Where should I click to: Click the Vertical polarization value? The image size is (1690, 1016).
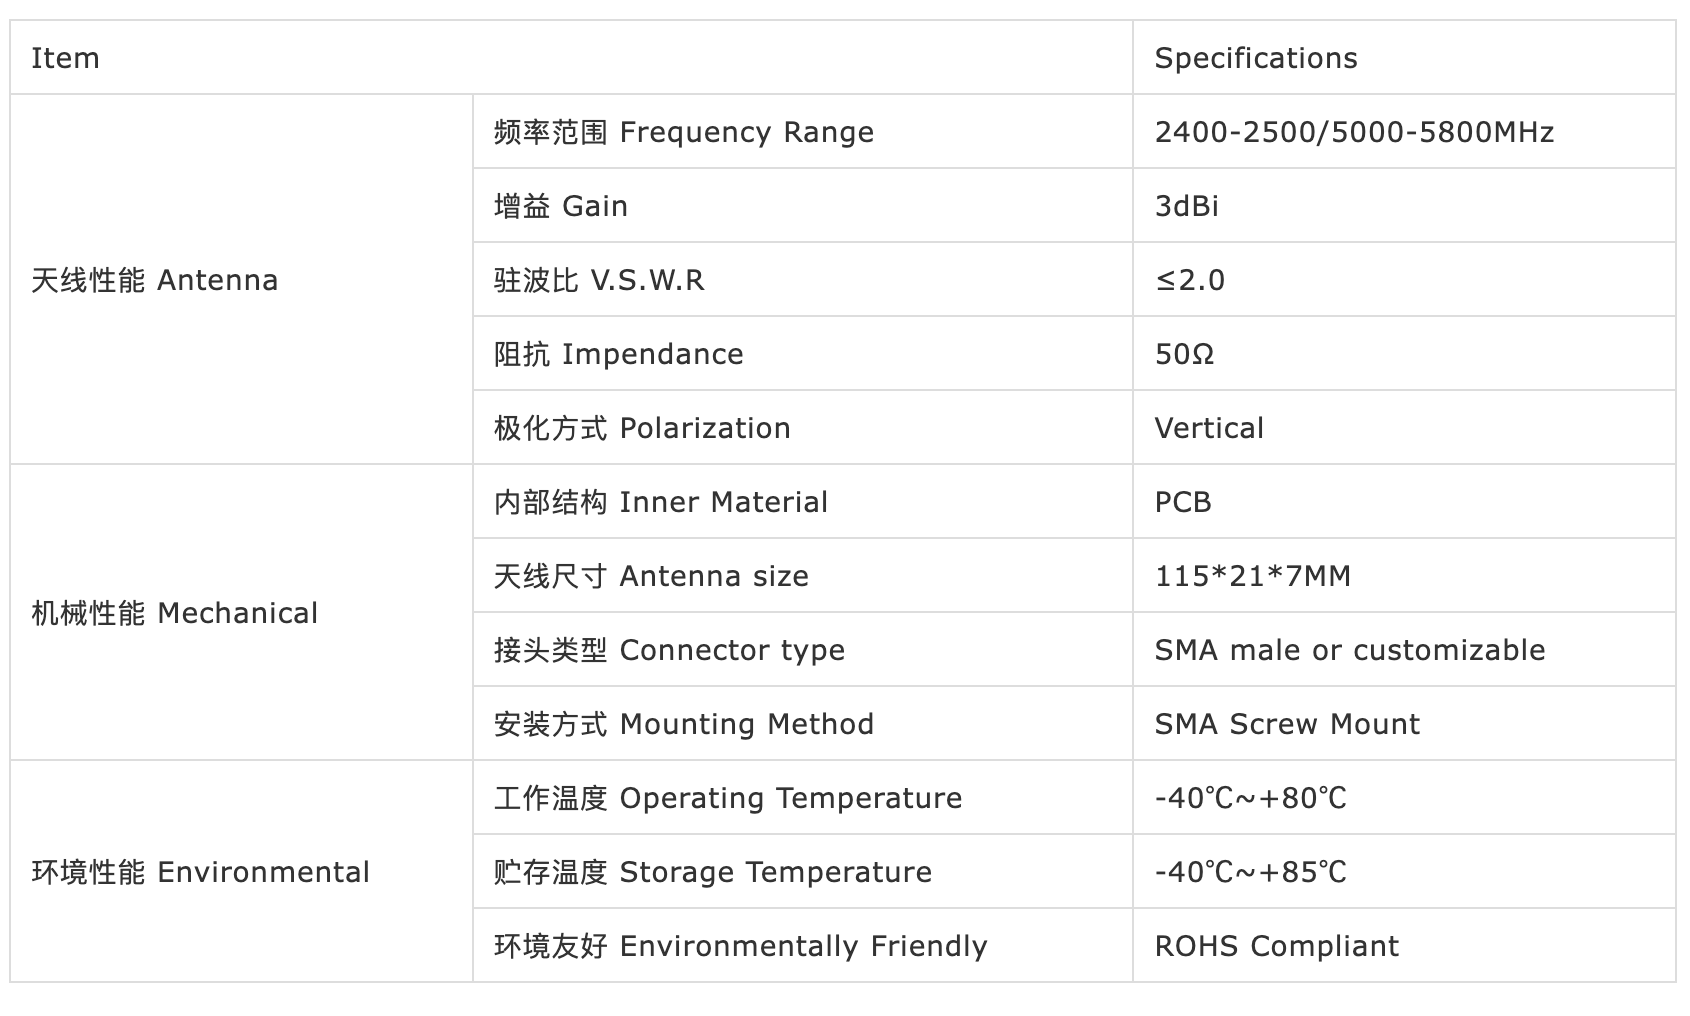1209,428
